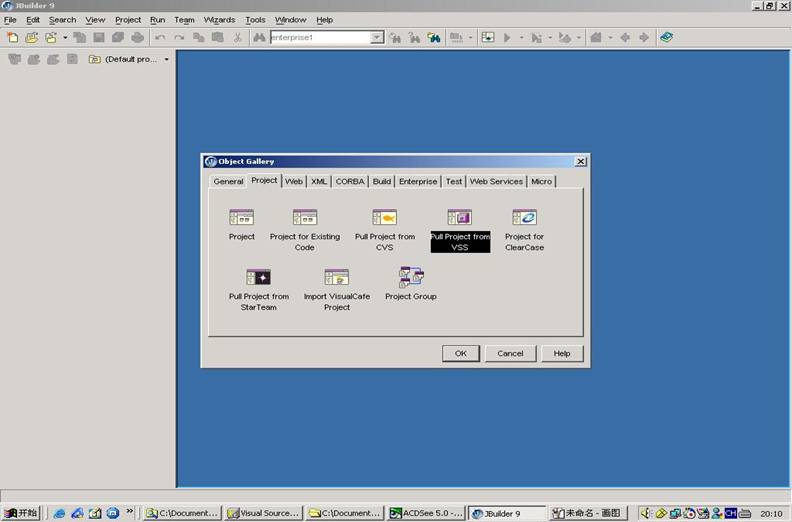Click the Forward navigation arrow icon

(x=644, y=37)
